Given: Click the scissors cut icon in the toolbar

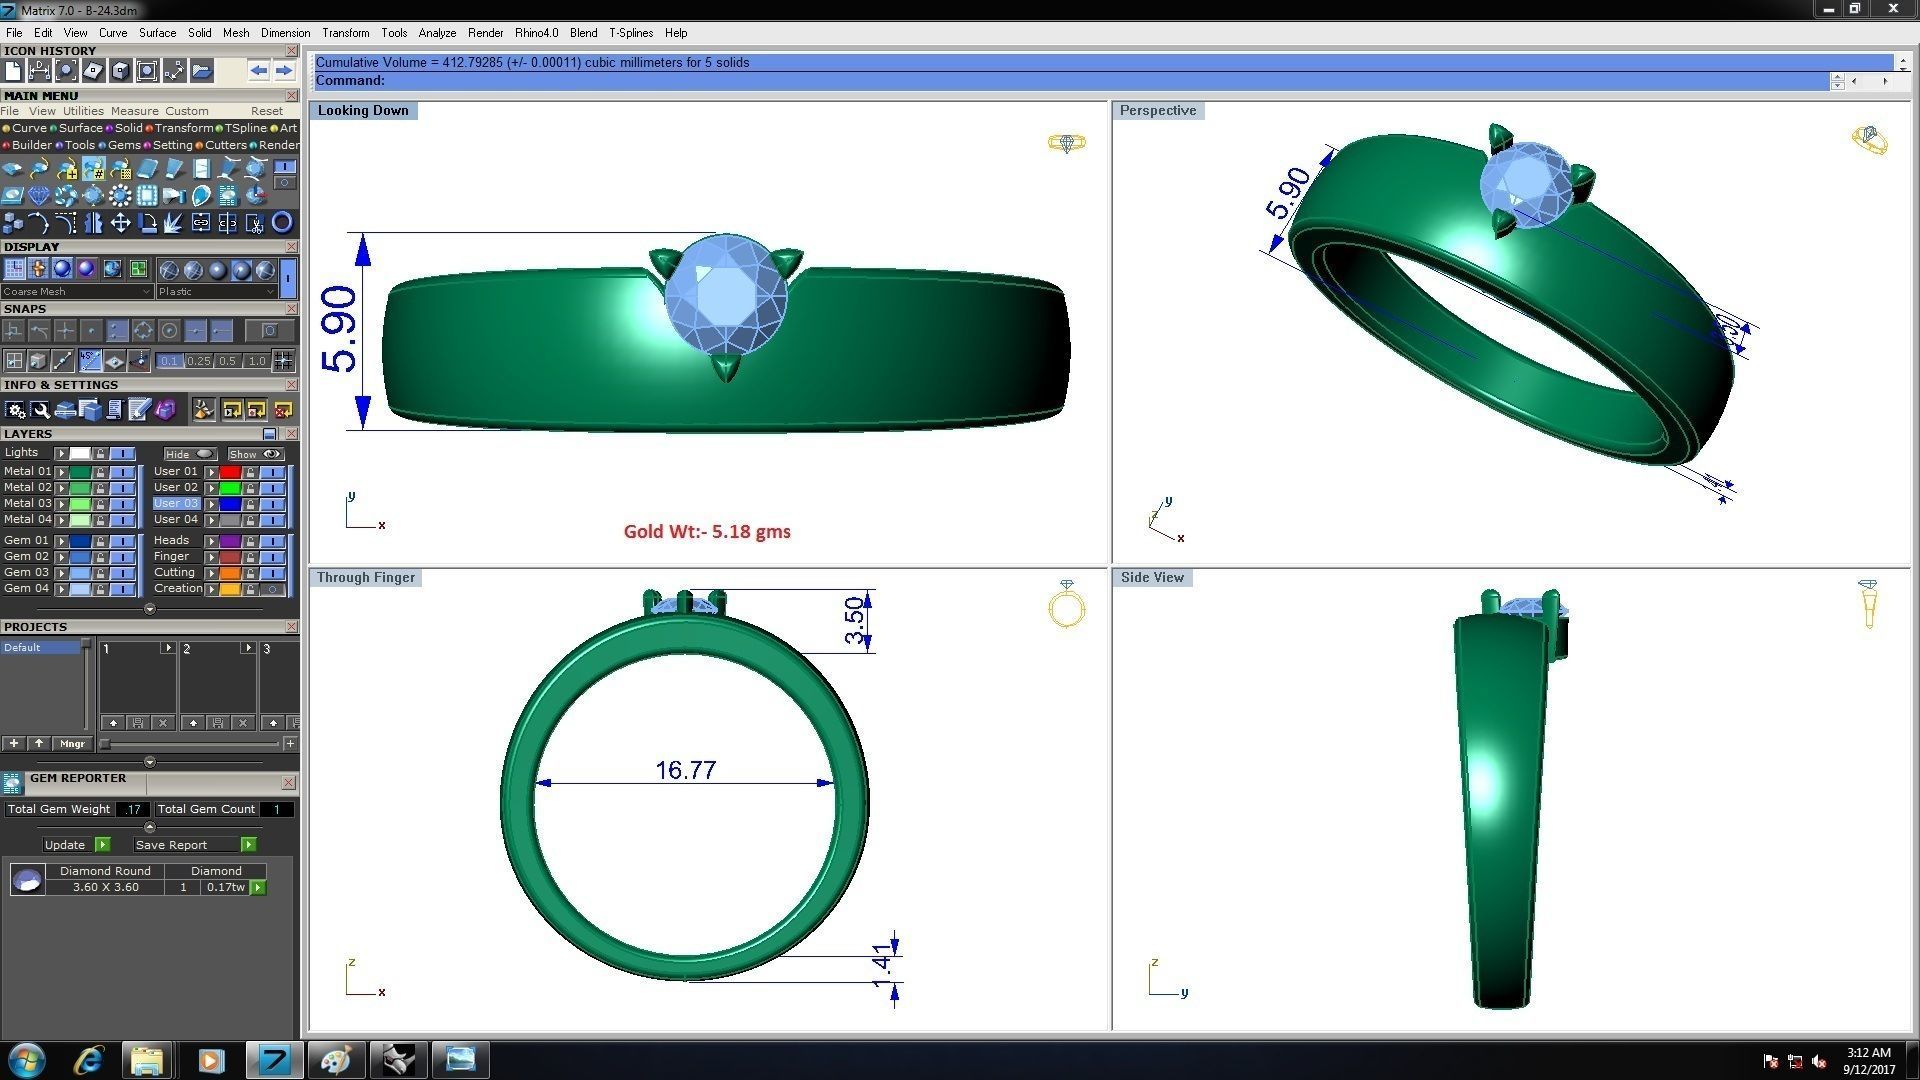Looking at the screenshot, I should 255,223.
